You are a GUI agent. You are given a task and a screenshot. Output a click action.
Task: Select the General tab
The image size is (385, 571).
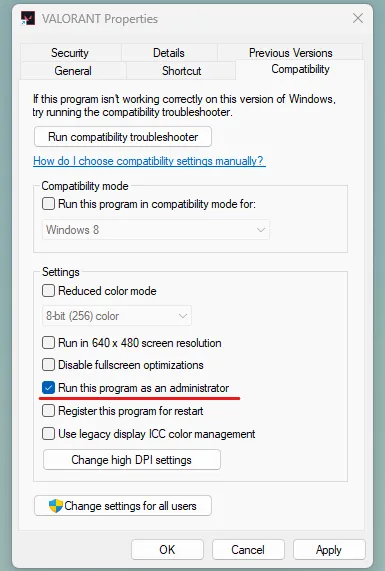coord(73,71)
